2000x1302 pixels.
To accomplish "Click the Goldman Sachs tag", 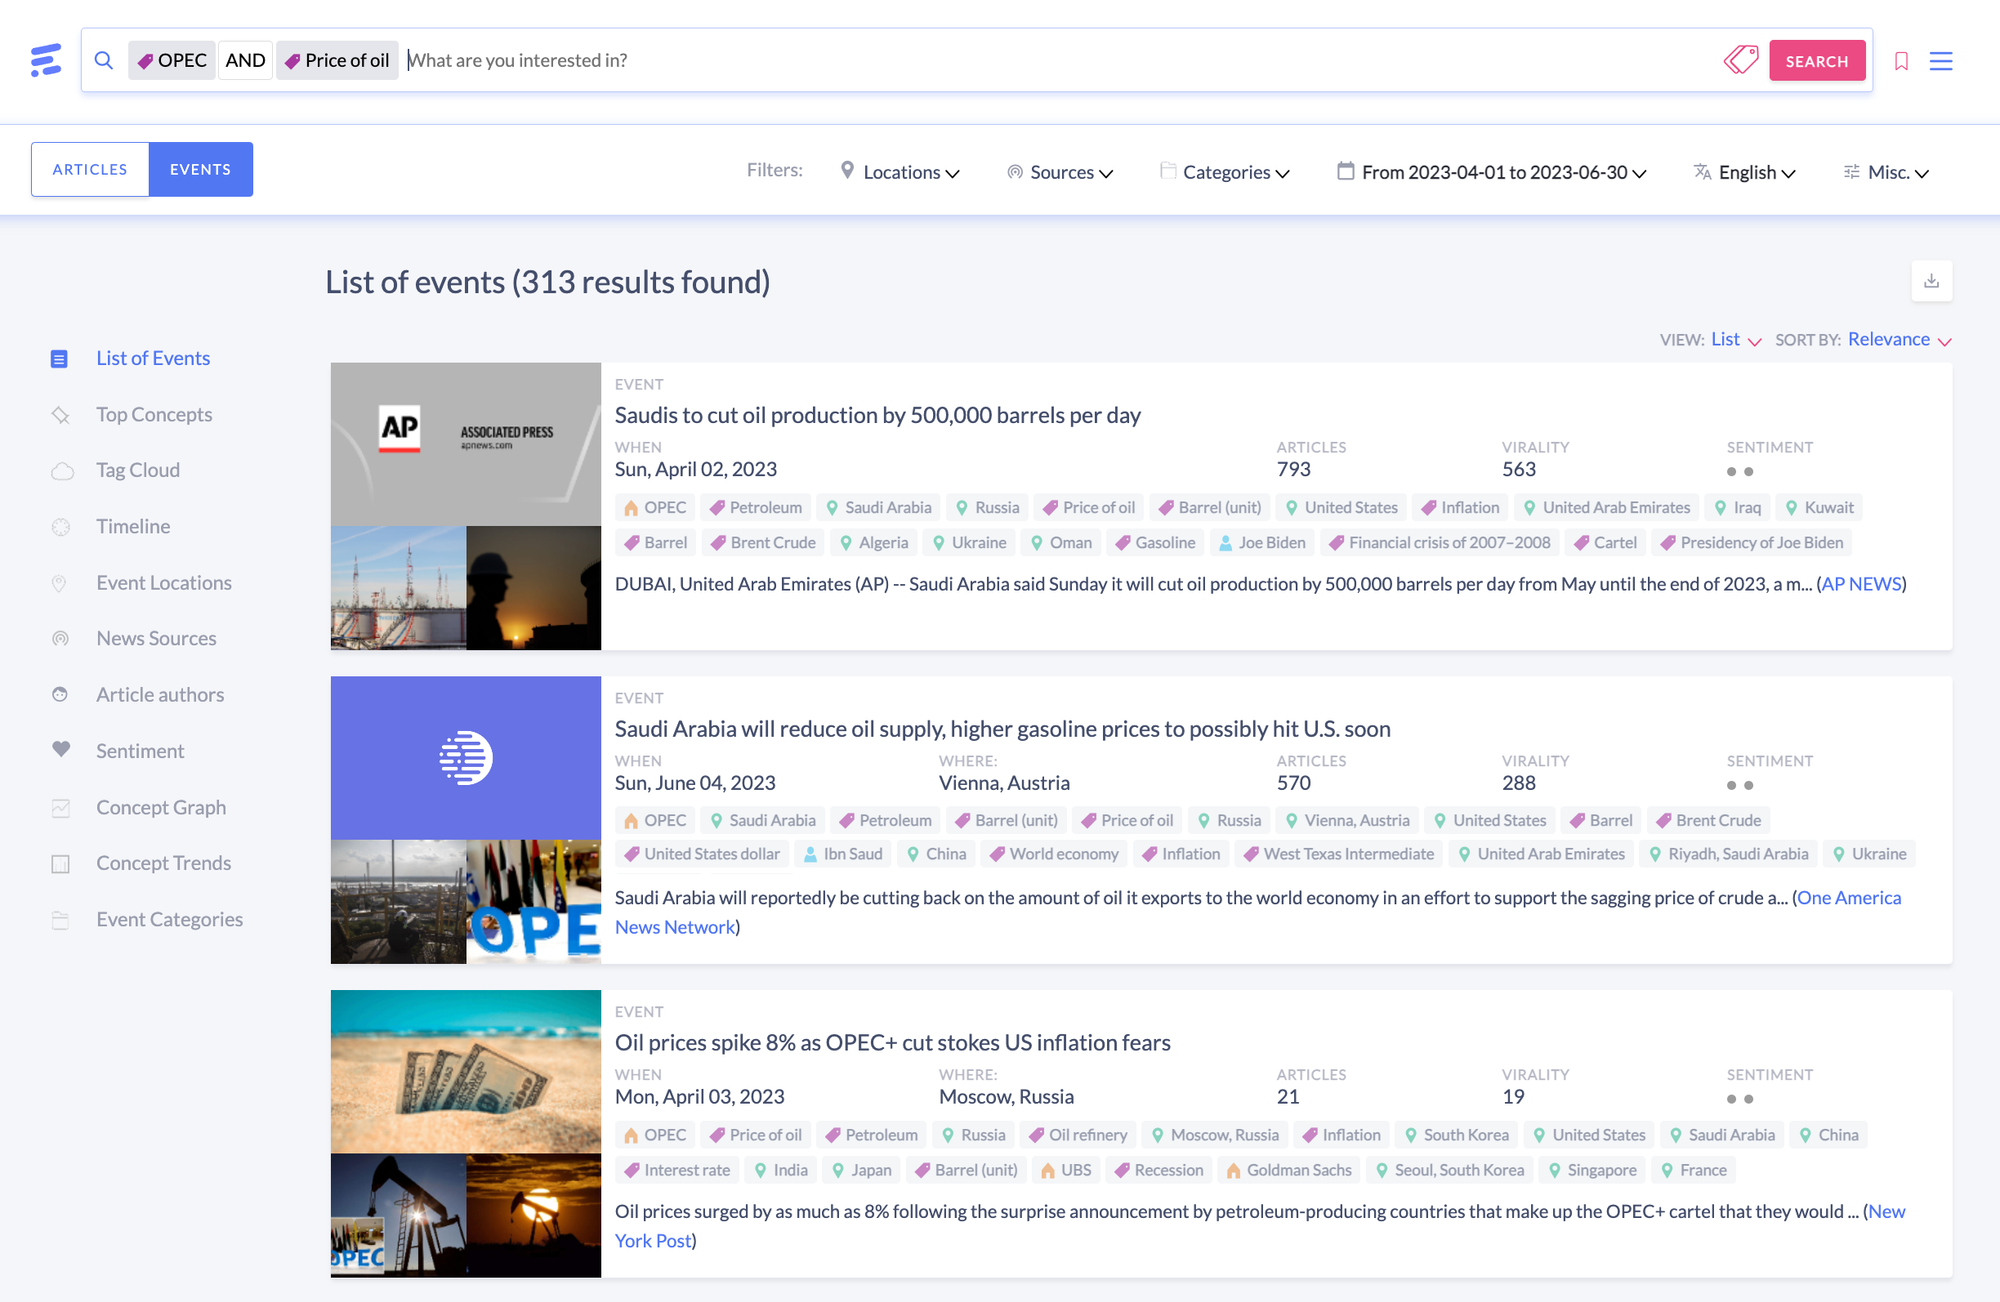I will point(1289,1170).
